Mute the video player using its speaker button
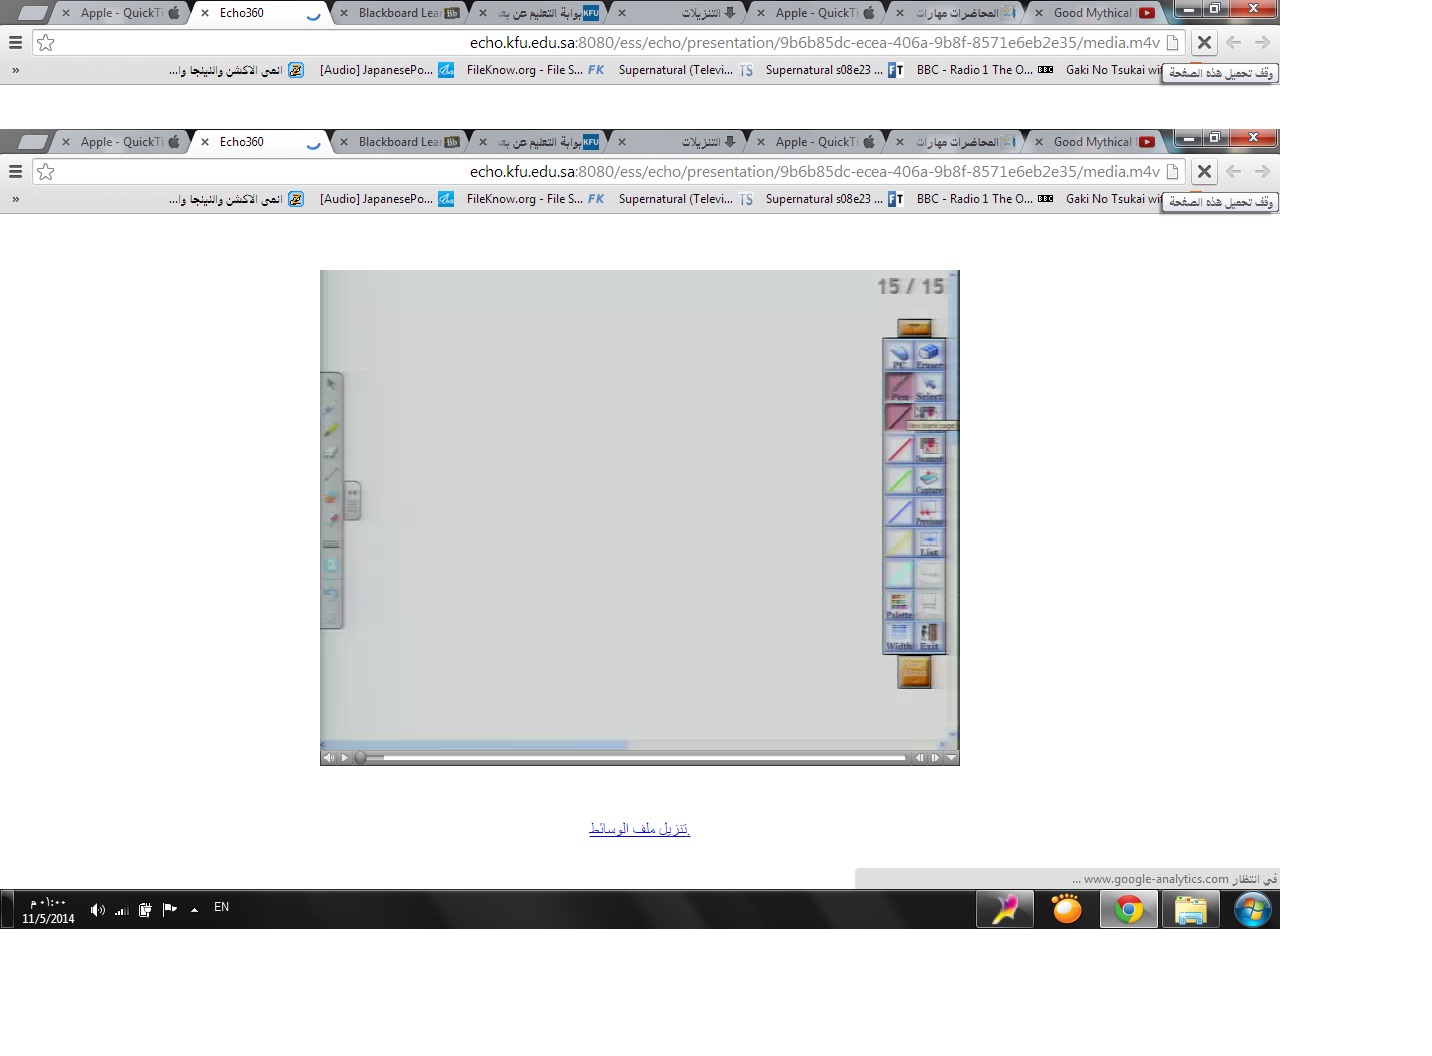Viewport: 1432px width, 1056px height. [329, 758]
